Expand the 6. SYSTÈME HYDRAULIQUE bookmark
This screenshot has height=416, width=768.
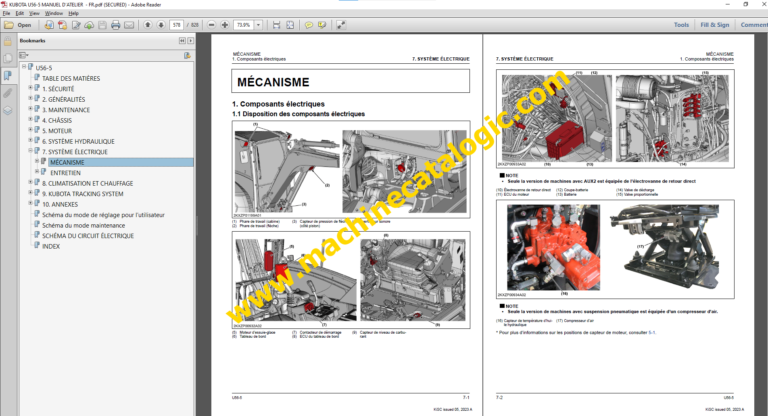pos(30,140)
